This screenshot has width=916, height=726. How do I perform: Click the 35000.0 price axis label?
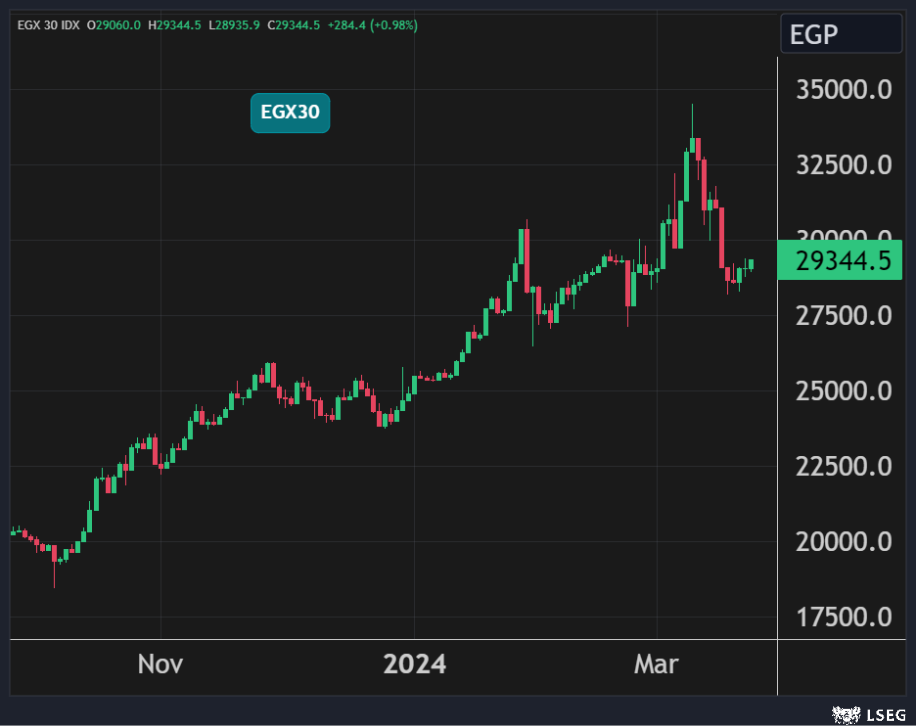pos(842,90)
